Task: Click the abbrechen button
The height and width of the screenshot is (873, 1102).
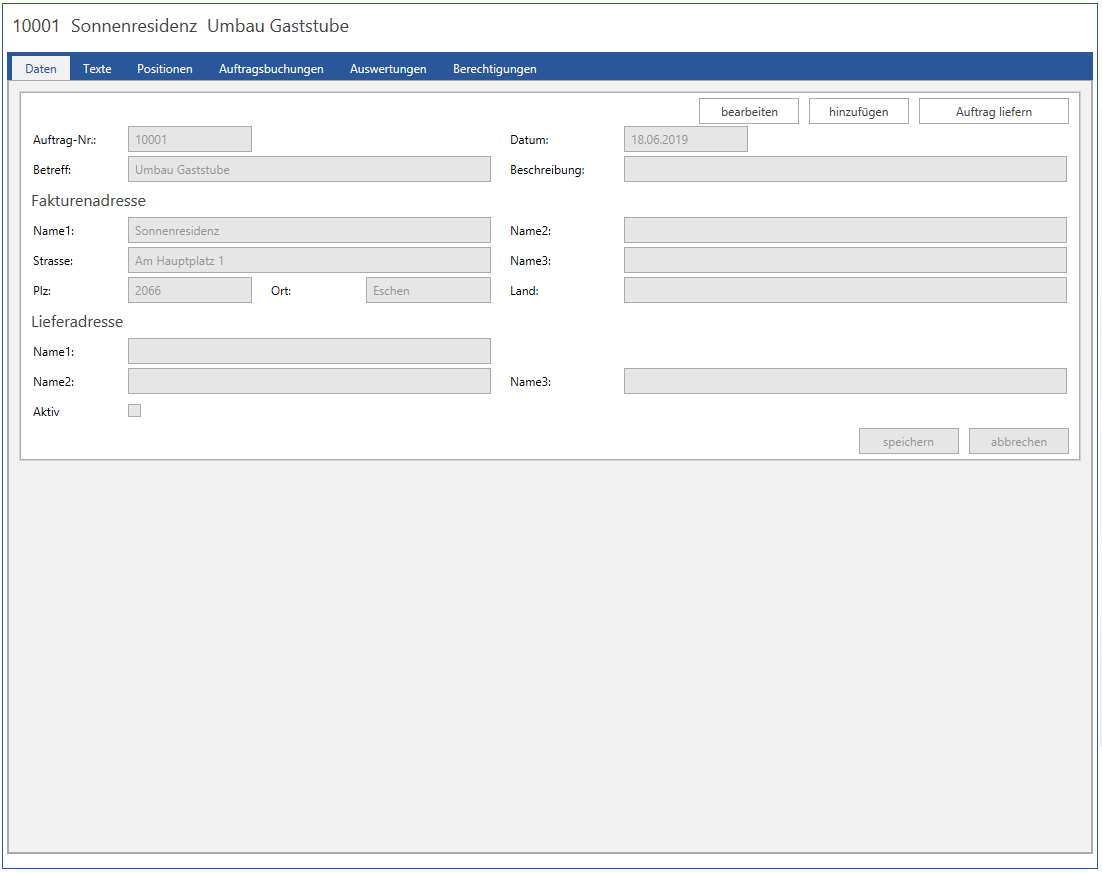Action: pos(1018,441)
